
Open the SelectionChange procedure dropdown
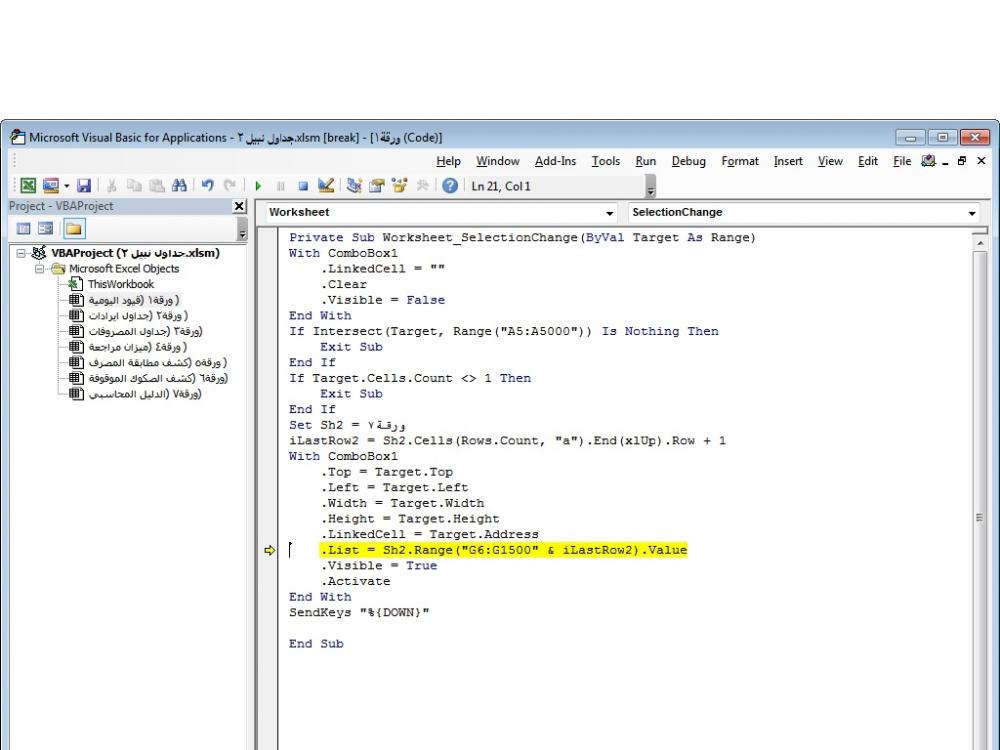(972, 213)
